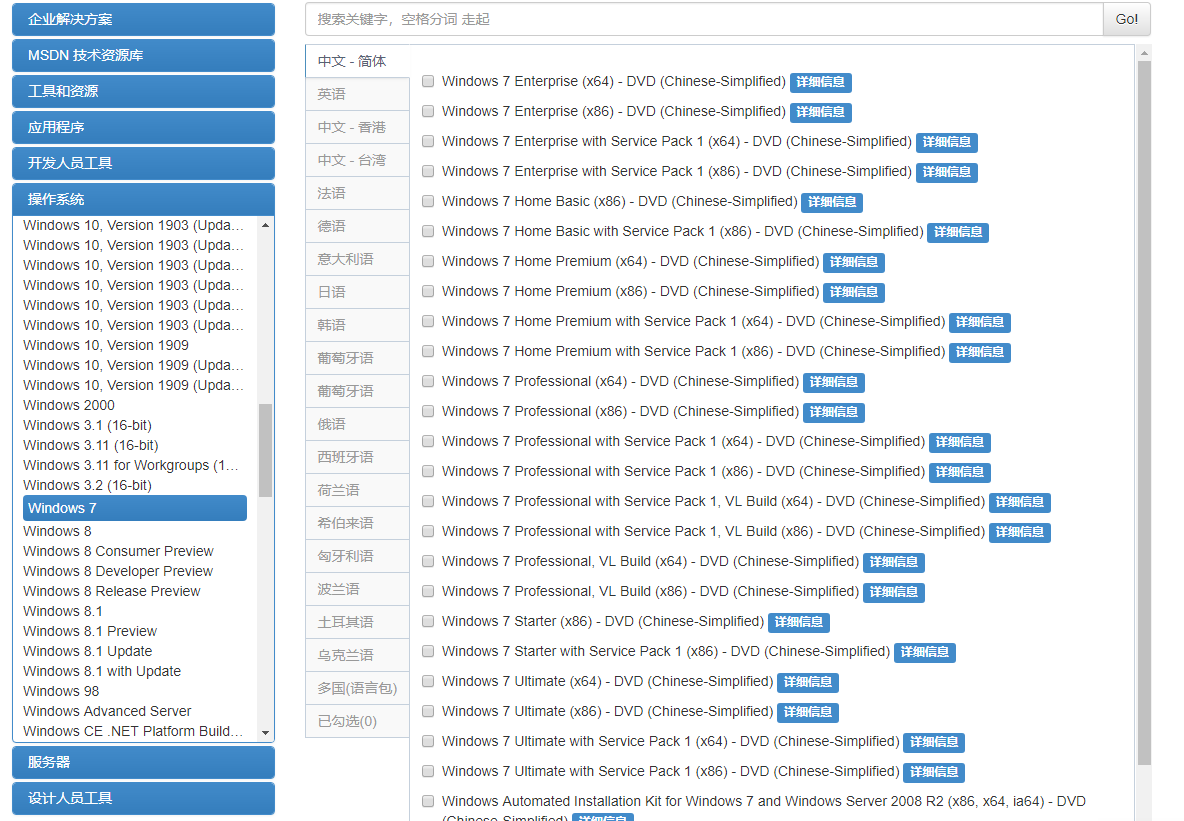This screenshot has width=1184, height=821.
Task: Focus the keyword search input field
Action: point(703,19)
